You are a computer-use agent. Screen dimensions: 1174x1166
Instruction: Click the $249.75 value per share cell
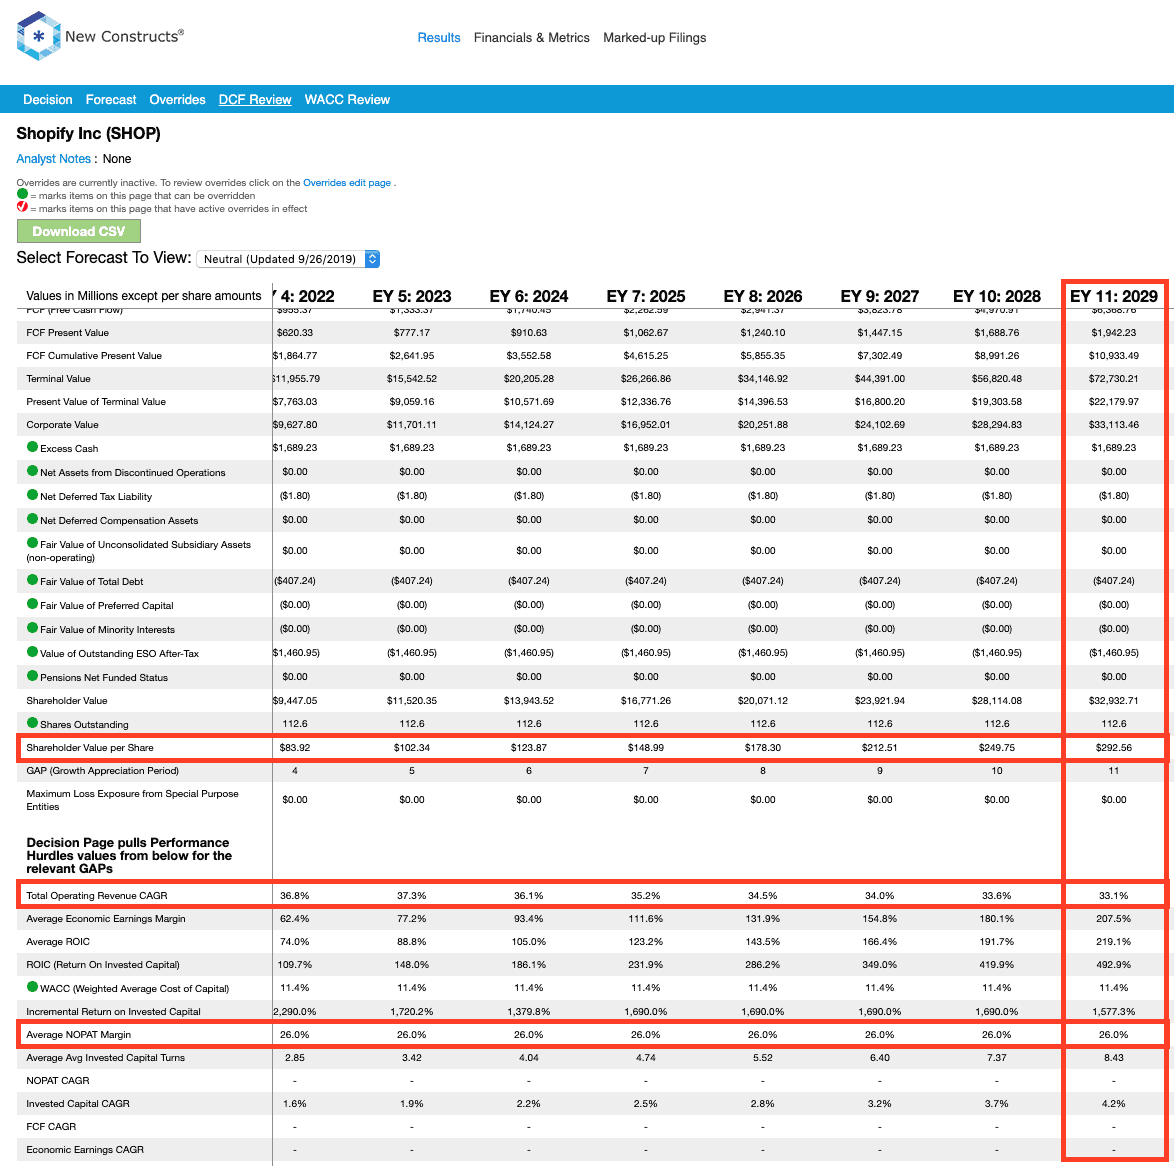pos(997,747)
